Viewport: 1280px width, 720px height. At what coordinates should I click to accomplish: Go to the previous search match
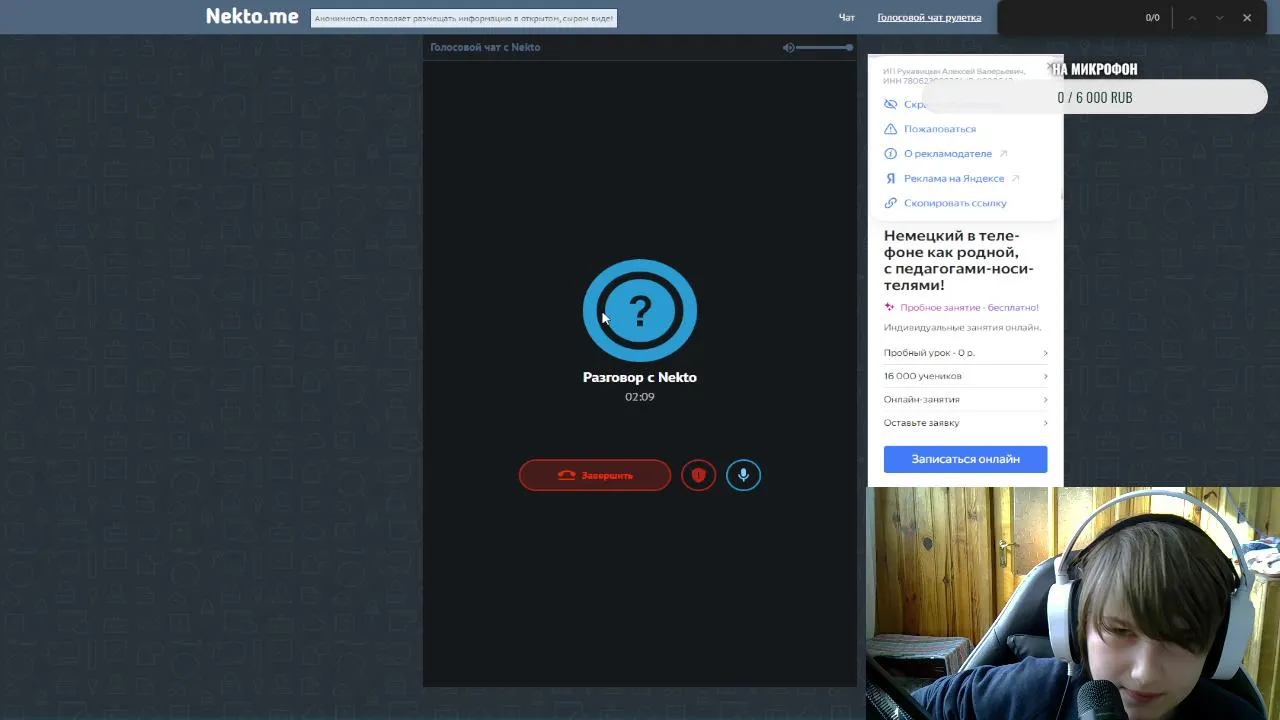tap(1192, 18)
